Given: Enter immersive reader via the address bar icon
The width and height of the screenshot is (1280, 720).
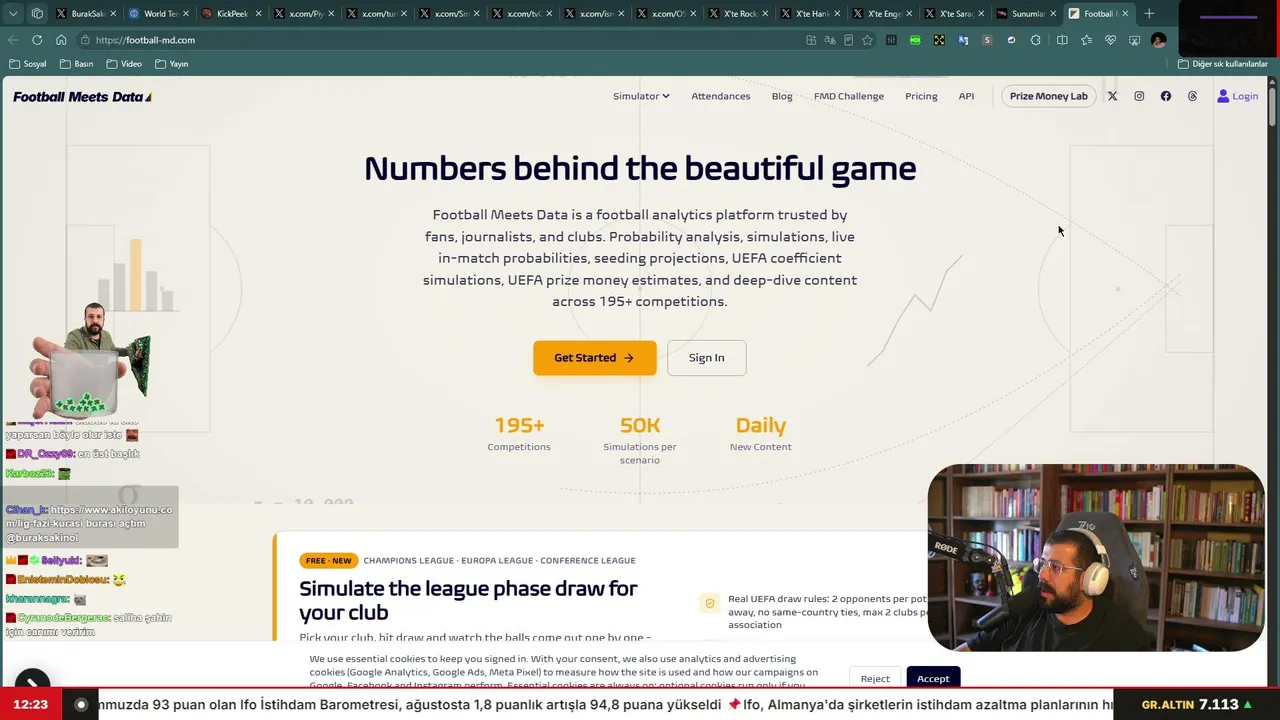Looking at the screenshot, I should click(848, 40).
